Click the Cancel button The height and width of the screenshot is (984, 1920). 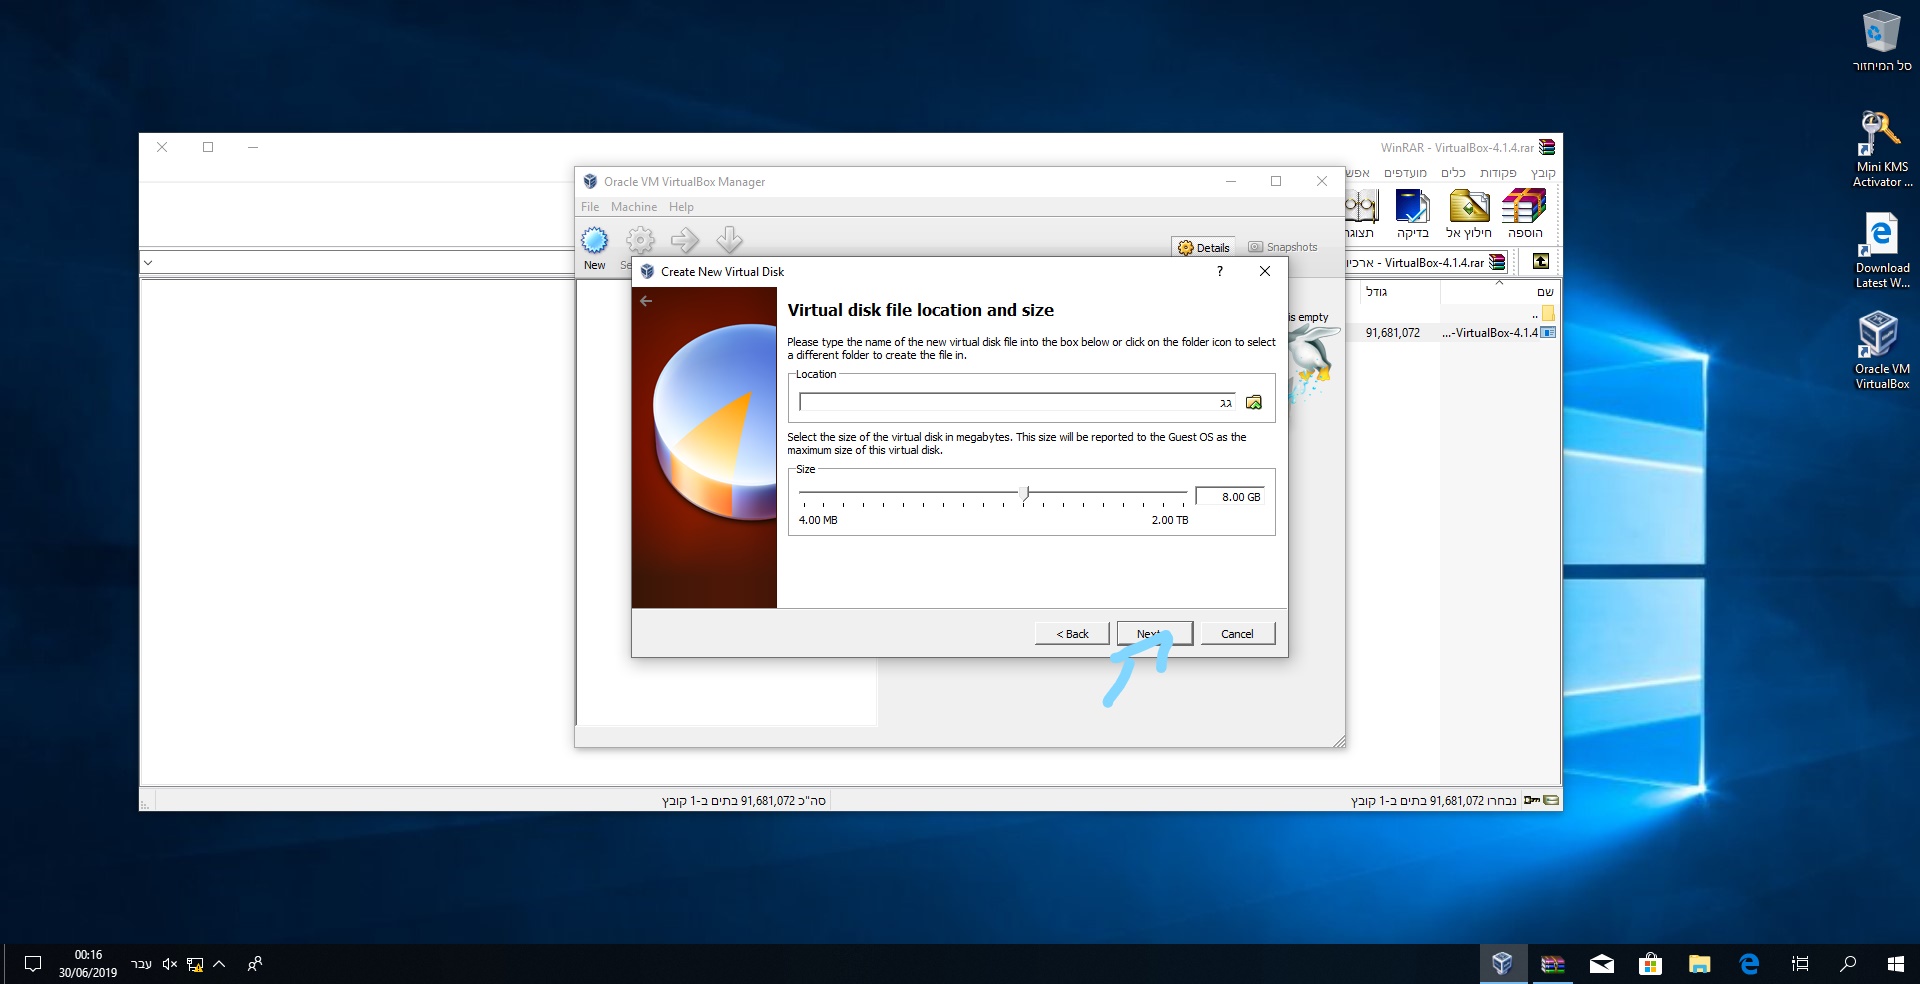pyautogui.click(x=1237, y=634)
